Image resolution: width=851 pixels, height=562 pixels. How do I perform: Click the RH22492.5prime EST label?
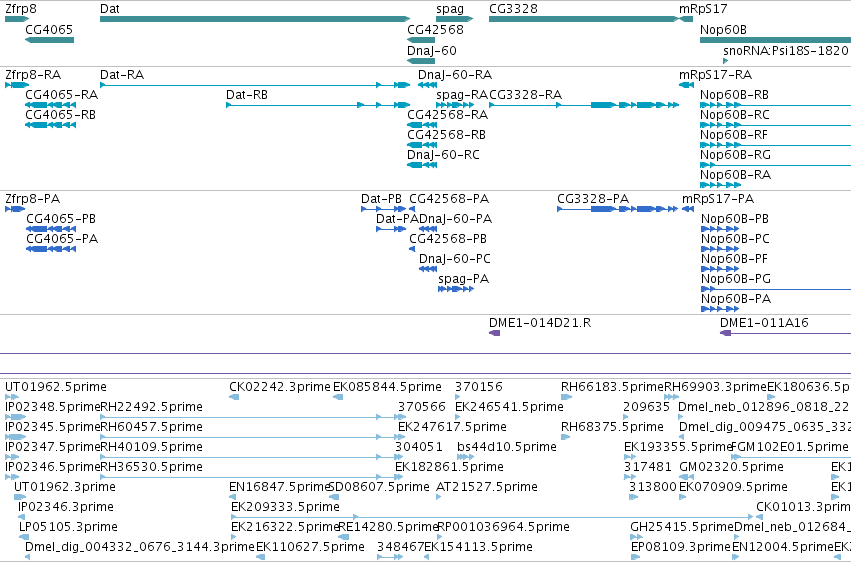point(151,407)
